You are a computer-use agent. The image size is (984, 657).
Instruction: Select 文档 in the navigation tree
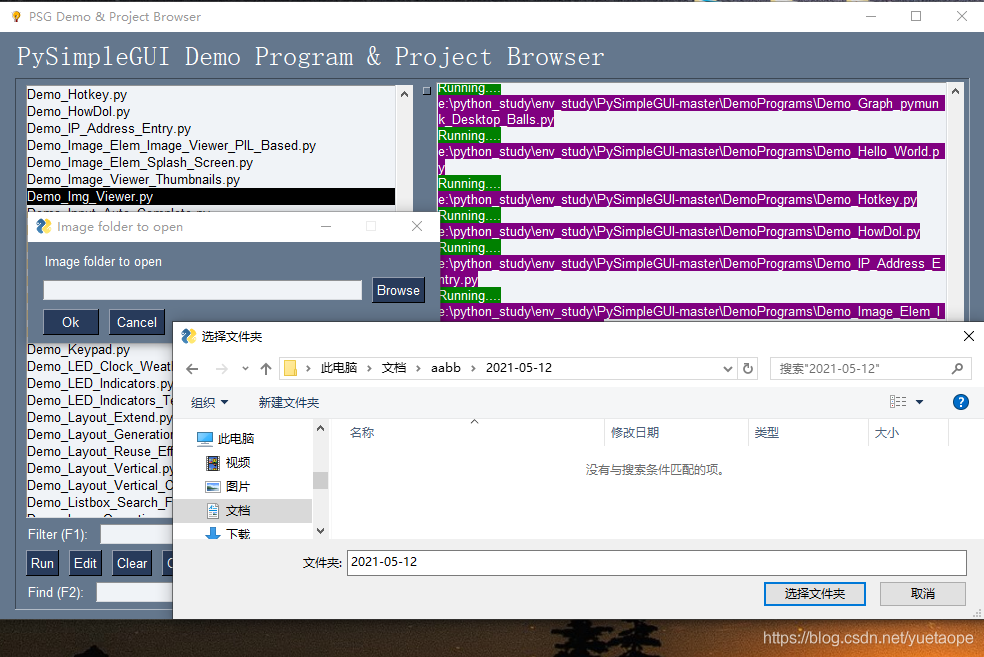click(242, 510)
